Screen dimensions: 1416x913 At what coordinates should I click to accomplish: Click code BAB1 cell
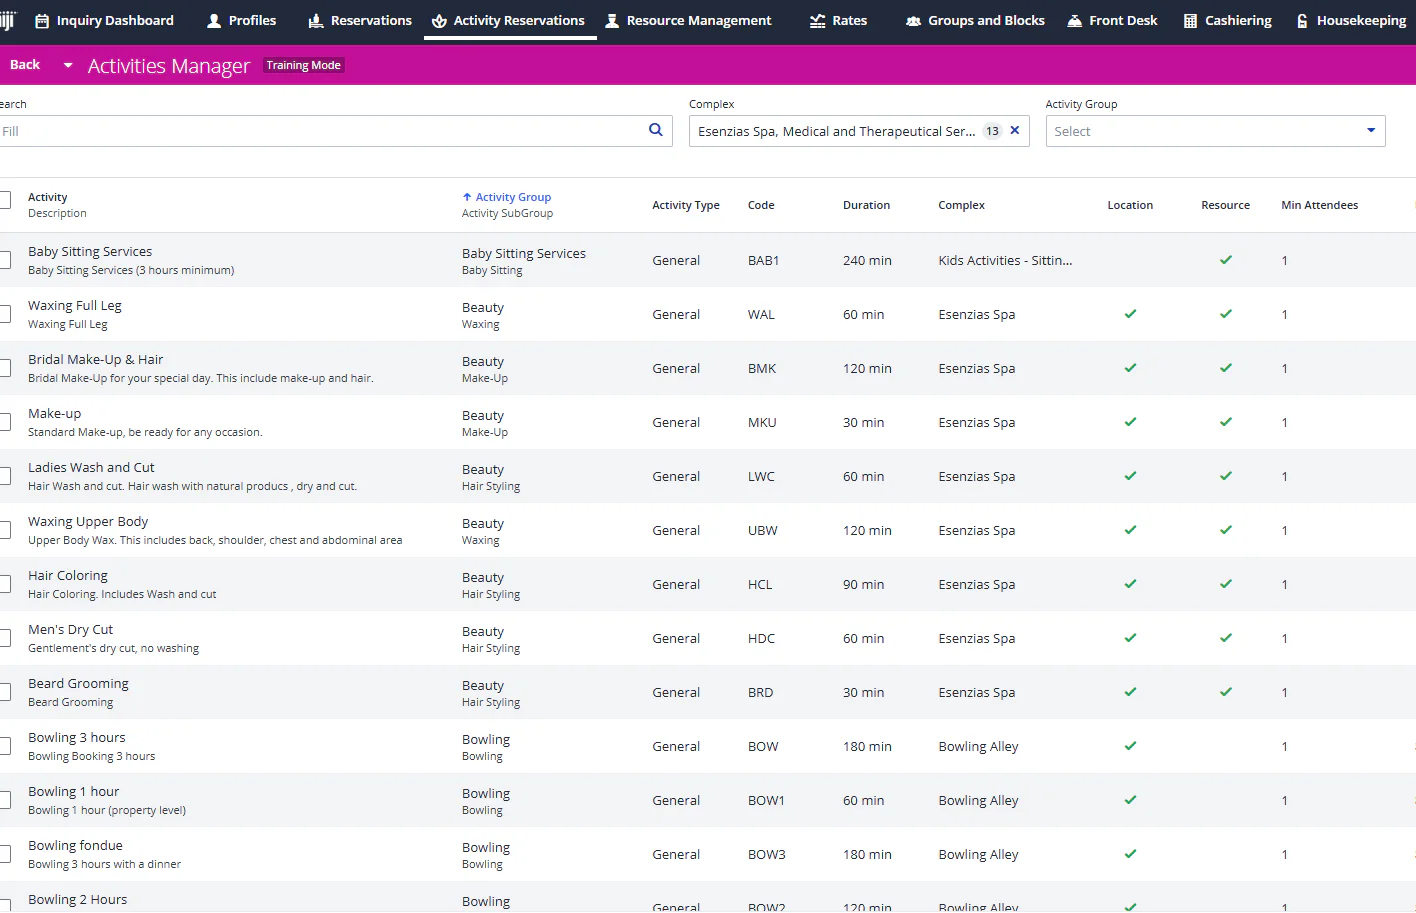click(763, 261)
